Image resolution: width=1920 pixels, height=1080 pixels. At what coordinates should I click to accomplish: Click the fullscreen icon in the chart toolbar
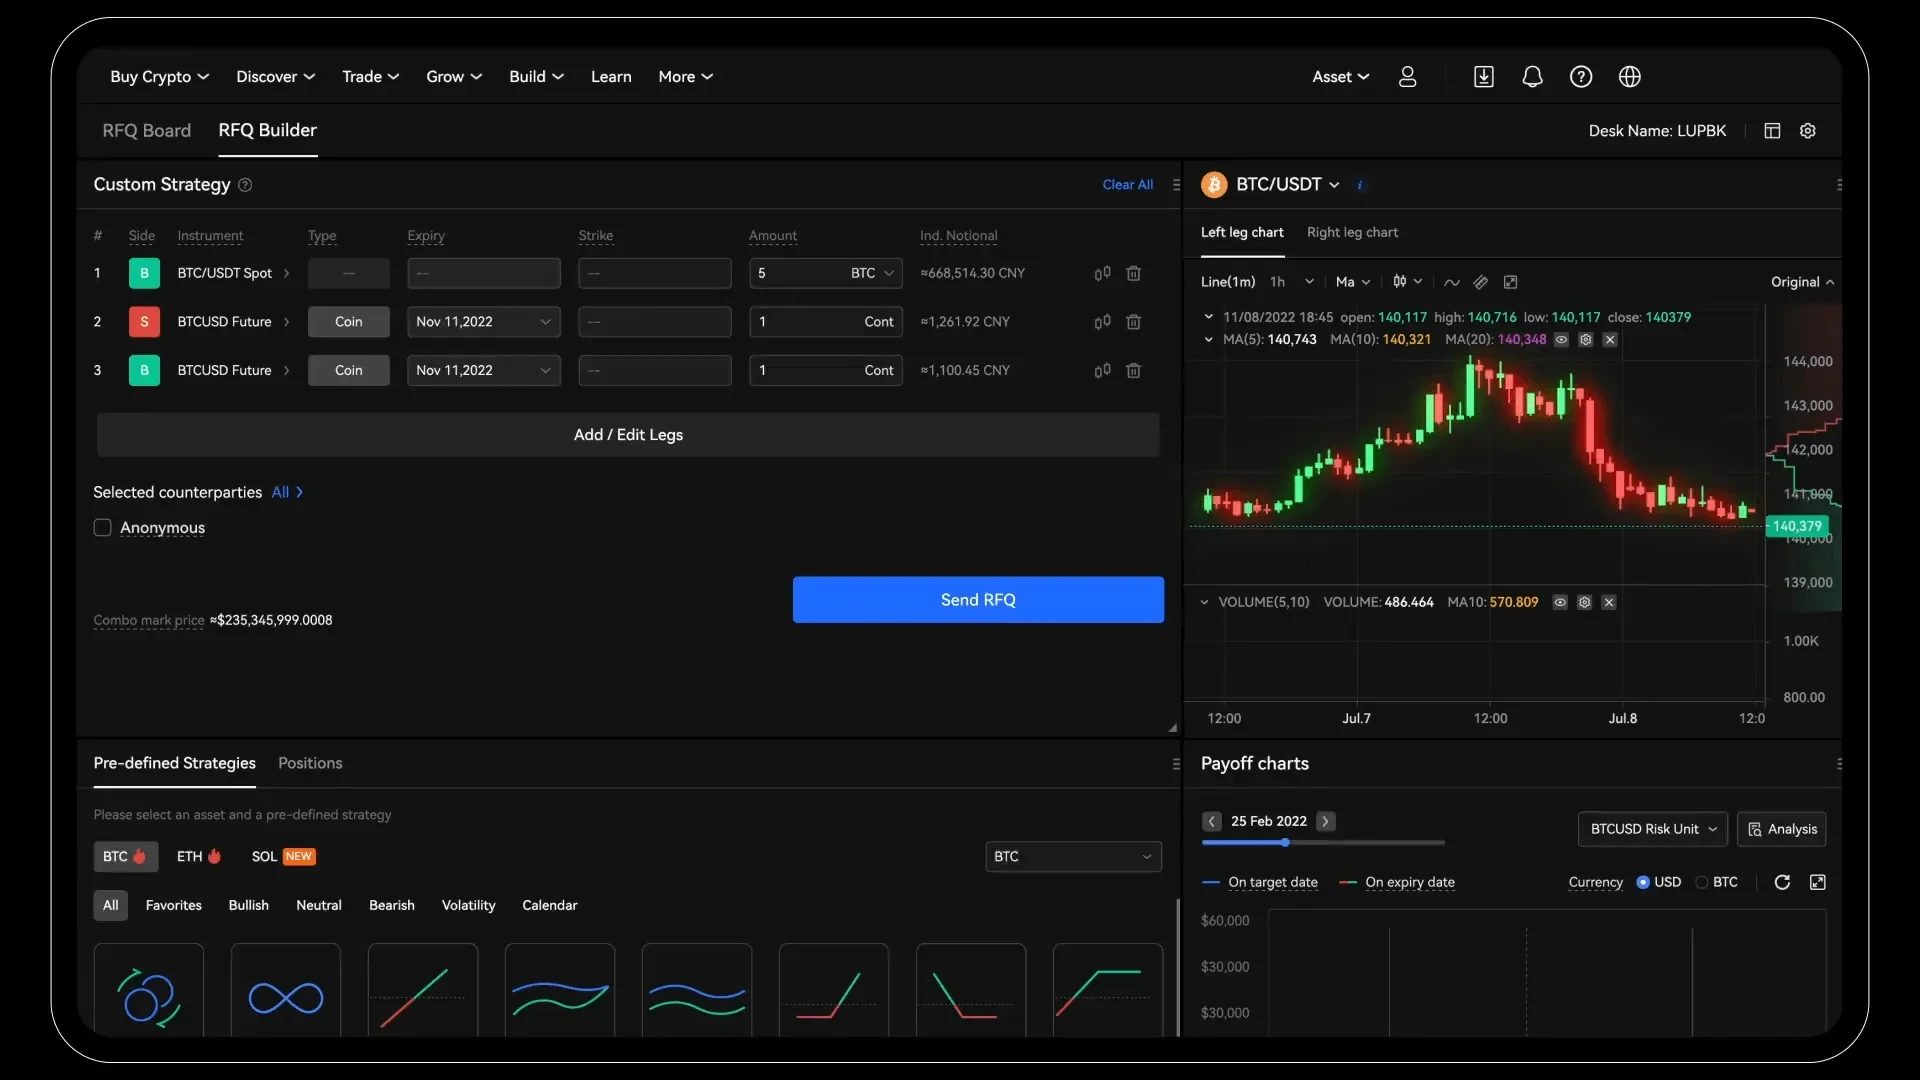1511,282
